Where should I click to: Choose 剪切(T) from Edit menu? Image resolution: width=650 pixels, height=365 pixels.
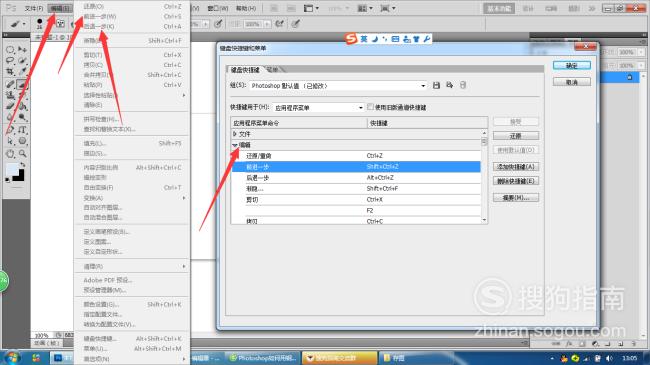pos(132,55)
